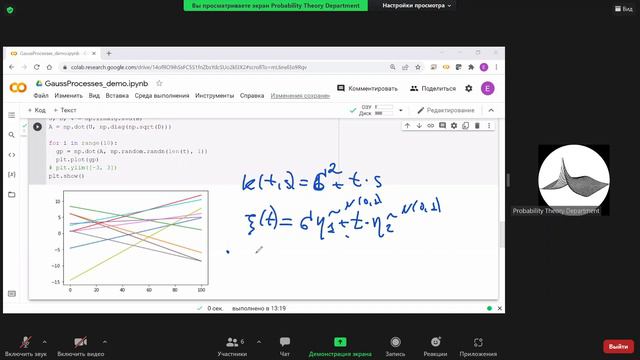Open Участники participants panel
This screenshot has width=640, height=360.
click(x=232, y=347)
